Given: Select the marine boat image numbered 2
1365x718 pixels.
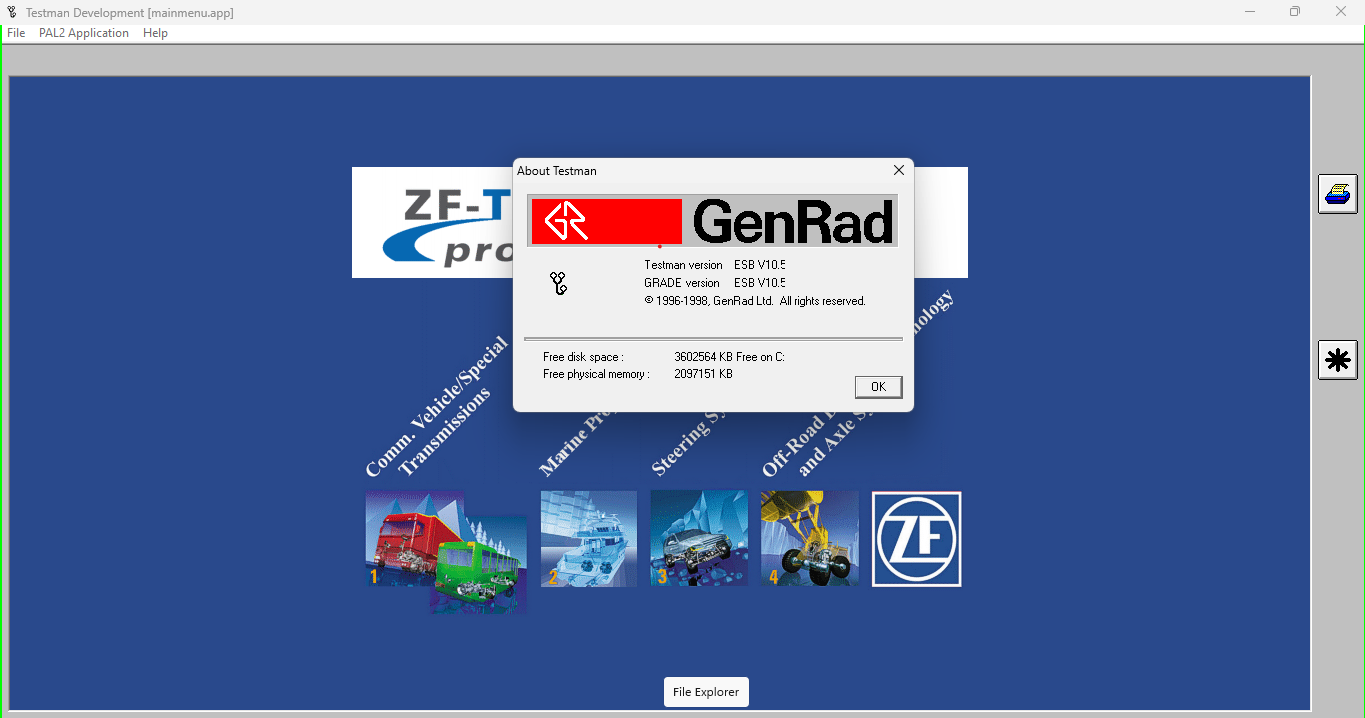Looking at the screenshot, I should coord(589,538).
